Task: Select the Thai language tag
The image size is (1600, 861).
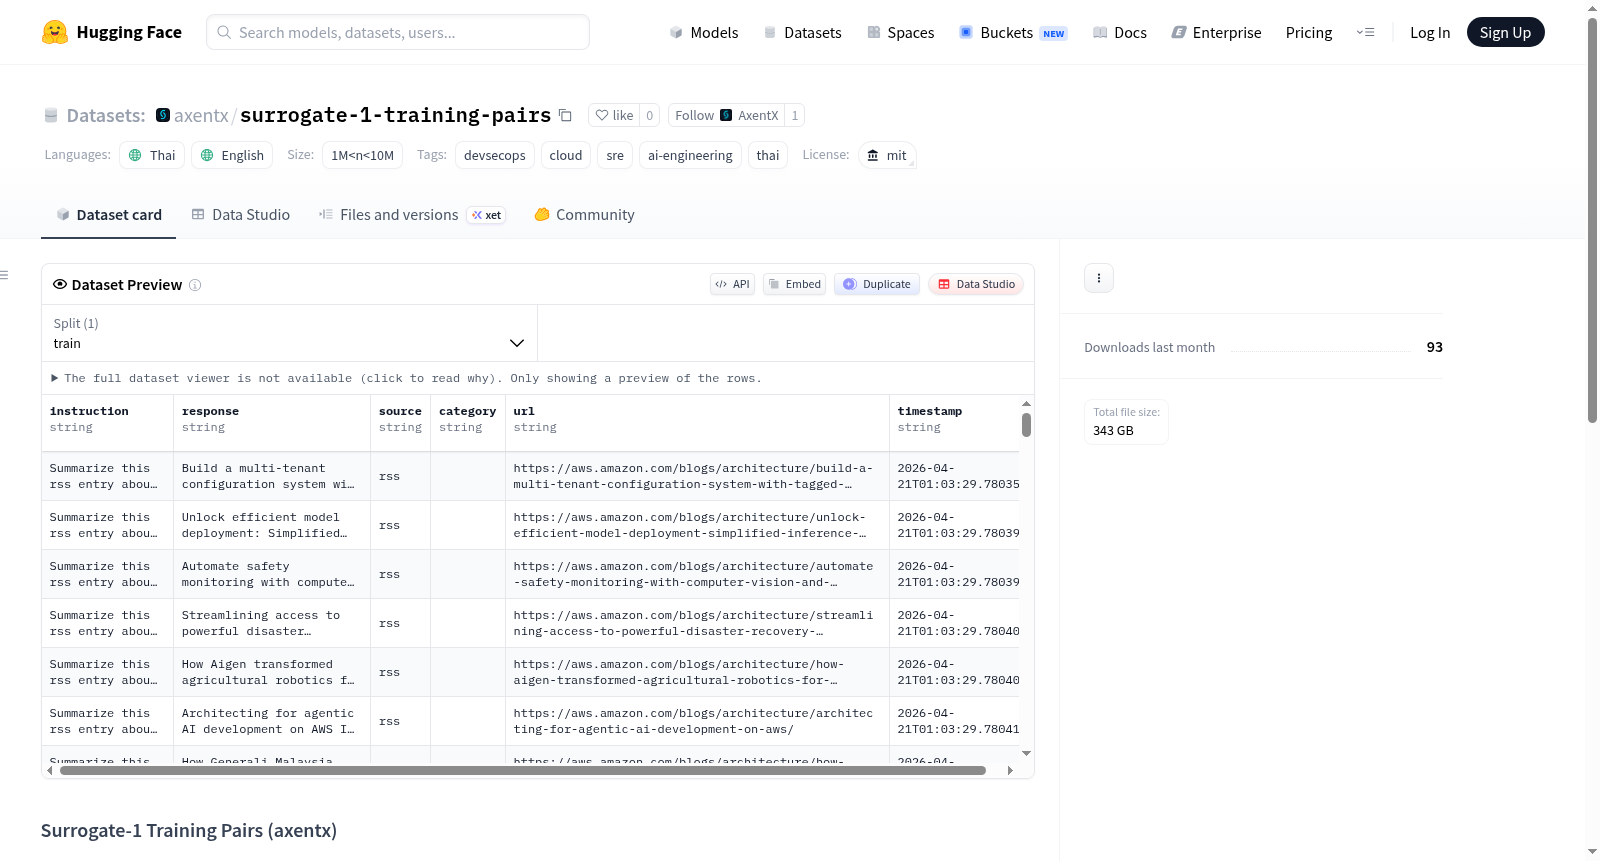Action: [x=152, y=155]
